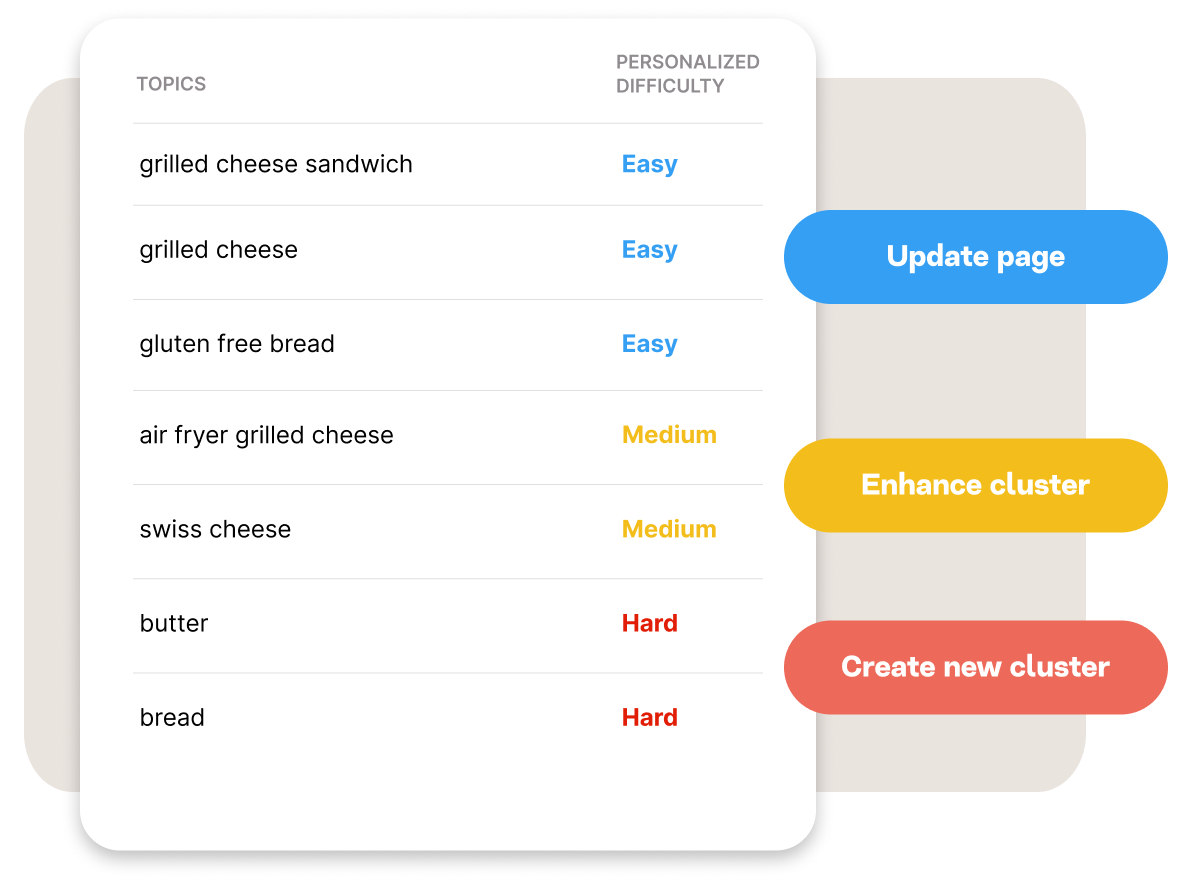Screen dimensions: 1202x884
Task: Select the swiss cheese topic
Action: pos(215,529)
